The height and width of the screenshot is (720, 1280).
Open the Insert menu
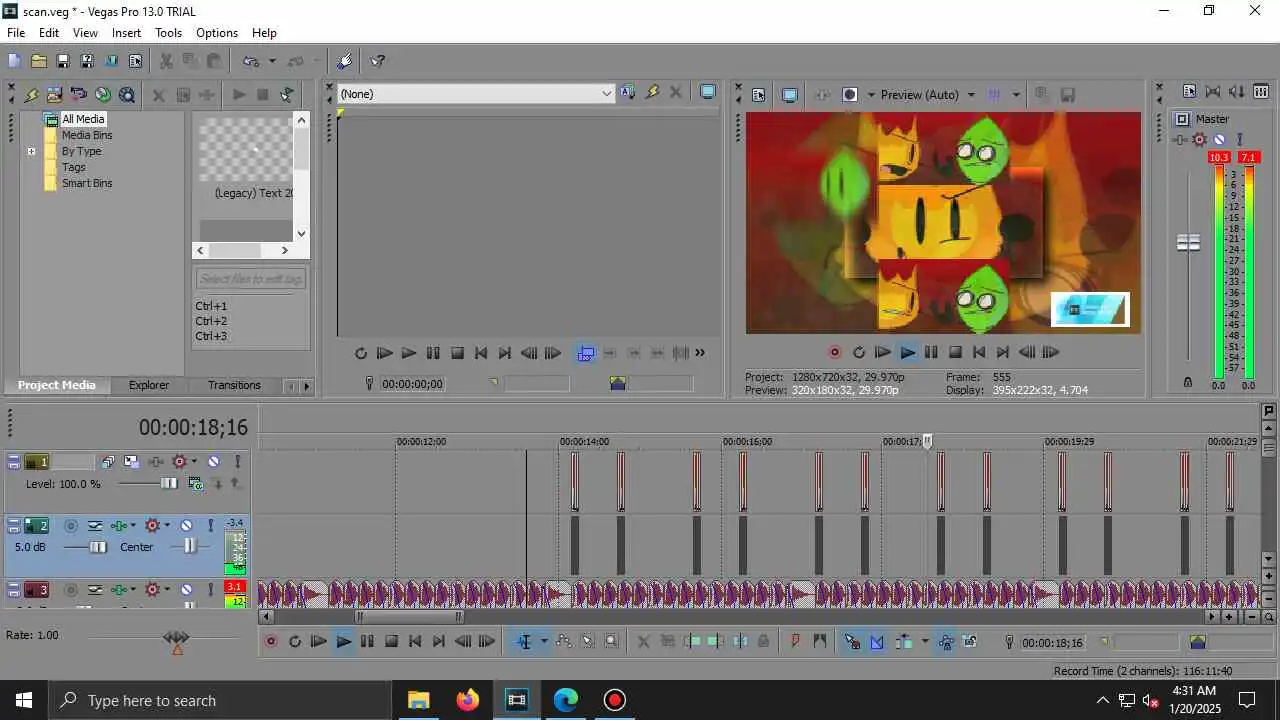pos(126,33)
